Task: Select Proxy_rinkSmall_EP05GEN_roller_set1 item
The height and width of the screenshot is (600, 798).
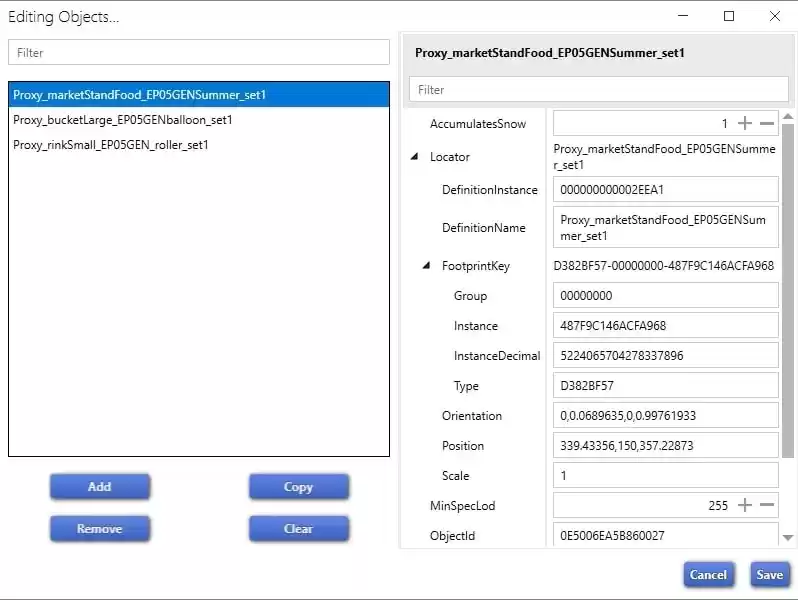Action: coord(111,145)
